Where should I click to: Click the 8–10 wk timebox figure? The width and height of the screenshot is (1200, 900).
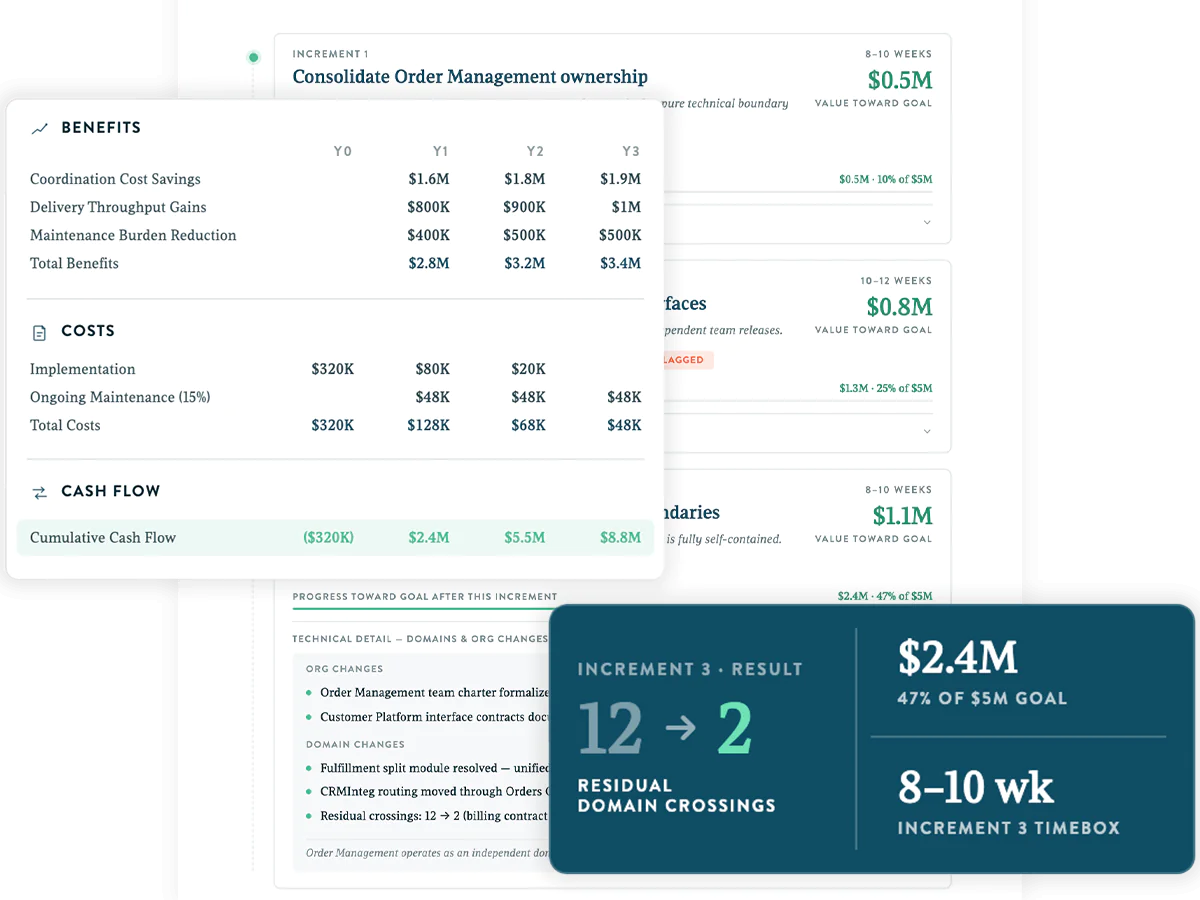click(976, 788)
